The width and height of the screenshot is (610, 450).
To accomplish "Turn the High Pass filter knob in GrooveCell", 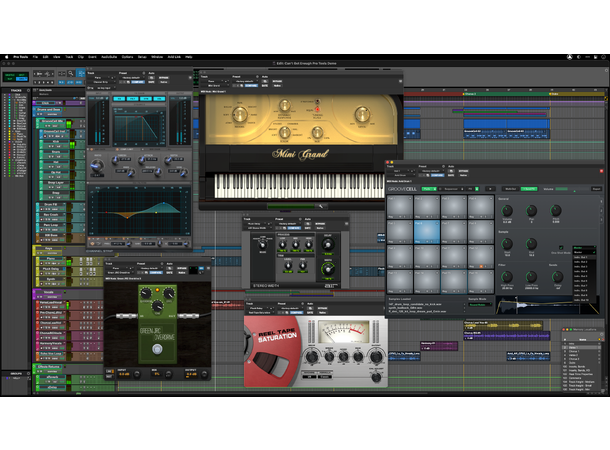I will point(507,277).
